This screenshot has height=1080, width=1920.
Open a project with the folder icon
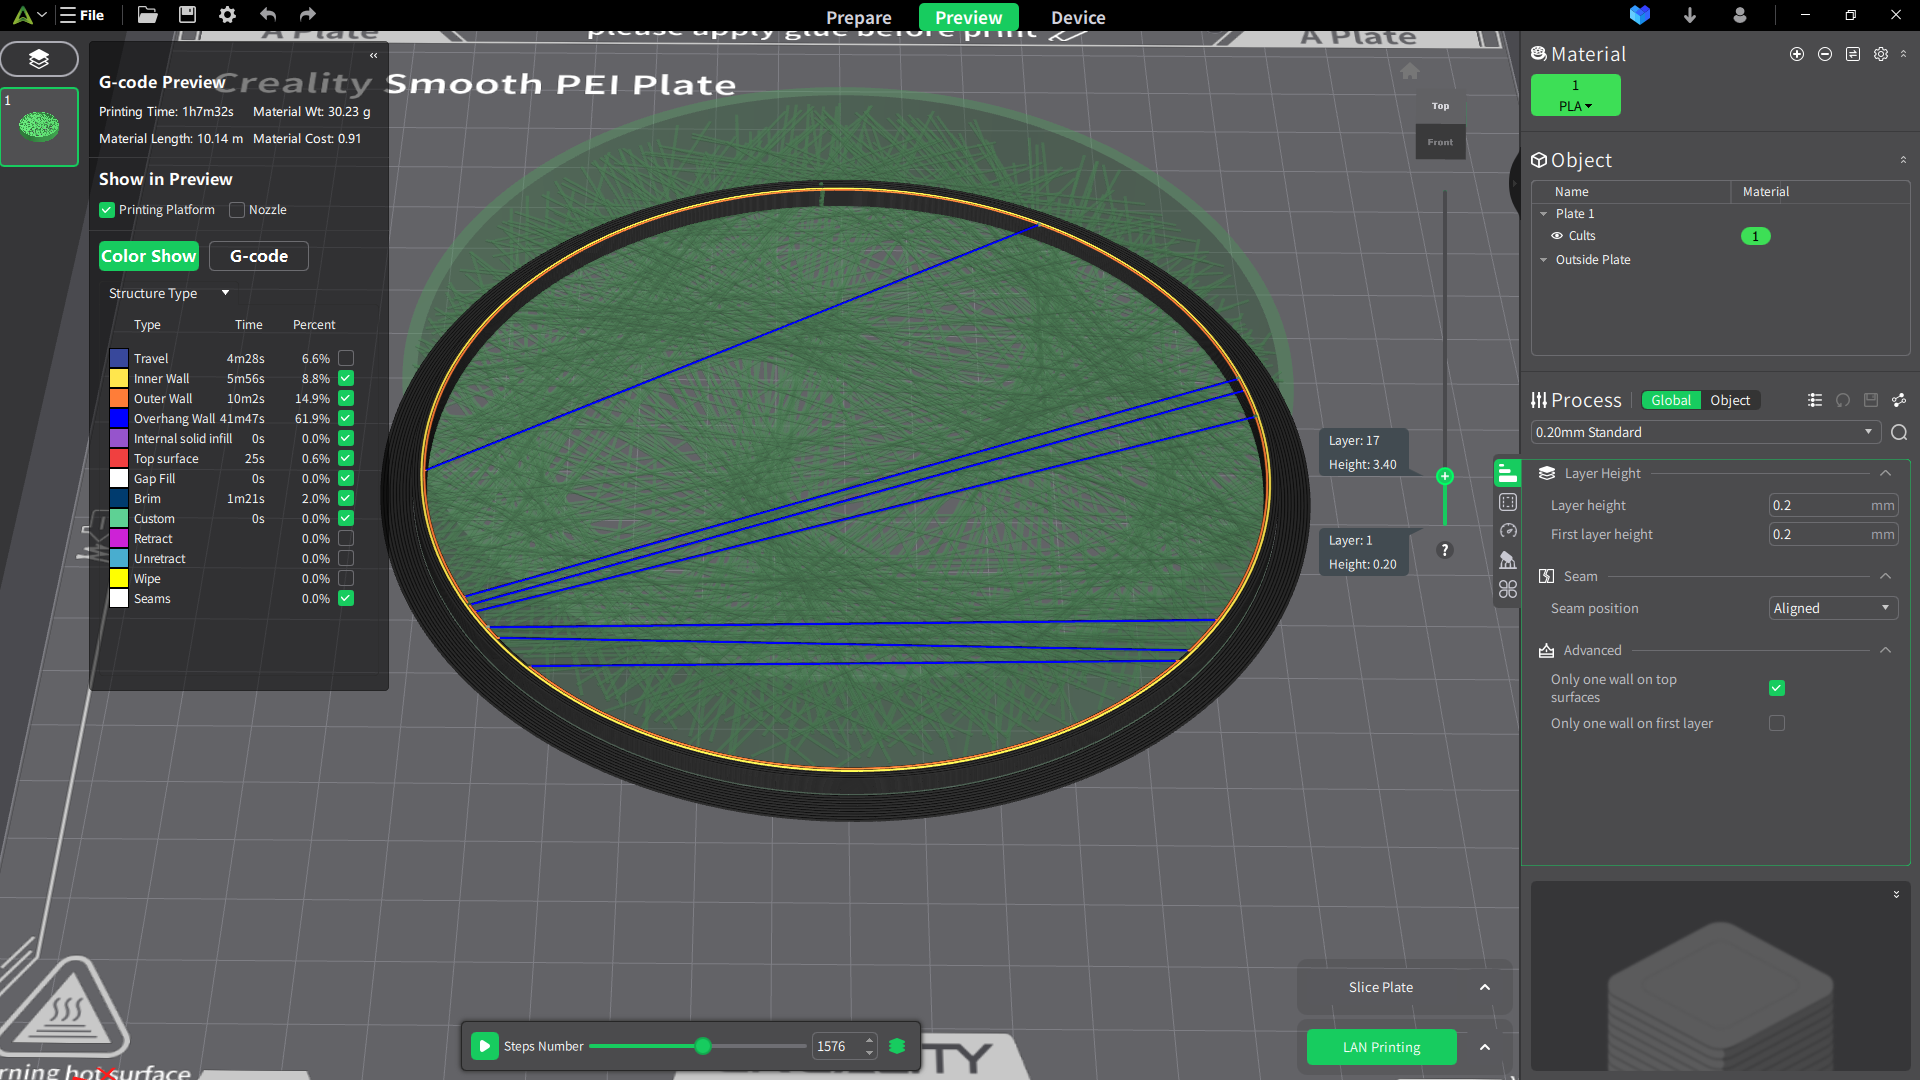pyautogui.click(x=147, y=15)
